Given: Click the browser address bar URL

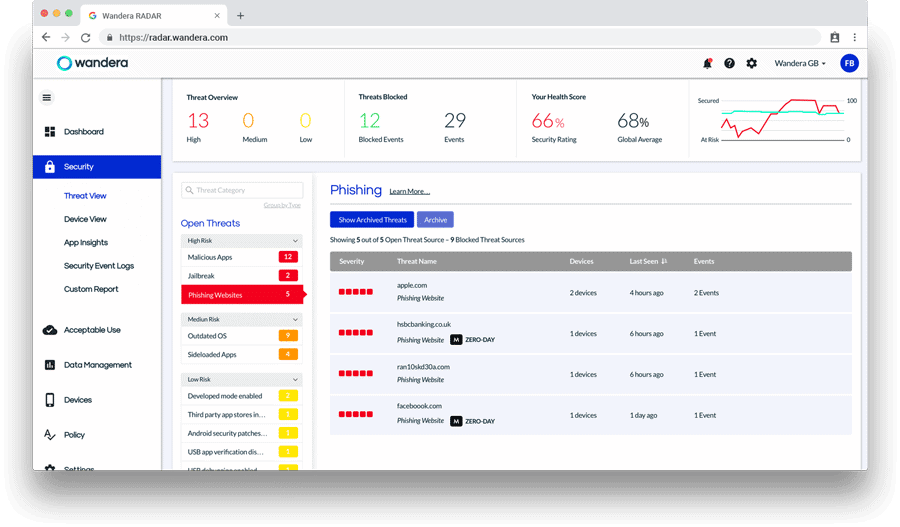Looking at the screenshot, I should click(x=173, y=37).
